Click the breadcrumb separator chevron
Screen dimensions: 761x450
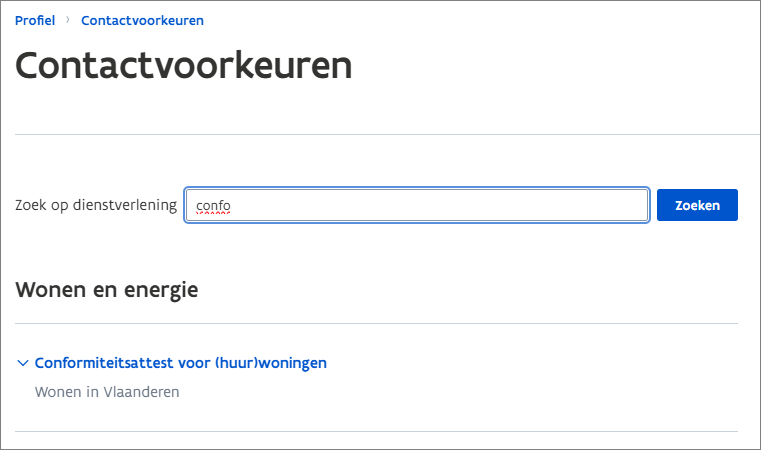[68, 20]
